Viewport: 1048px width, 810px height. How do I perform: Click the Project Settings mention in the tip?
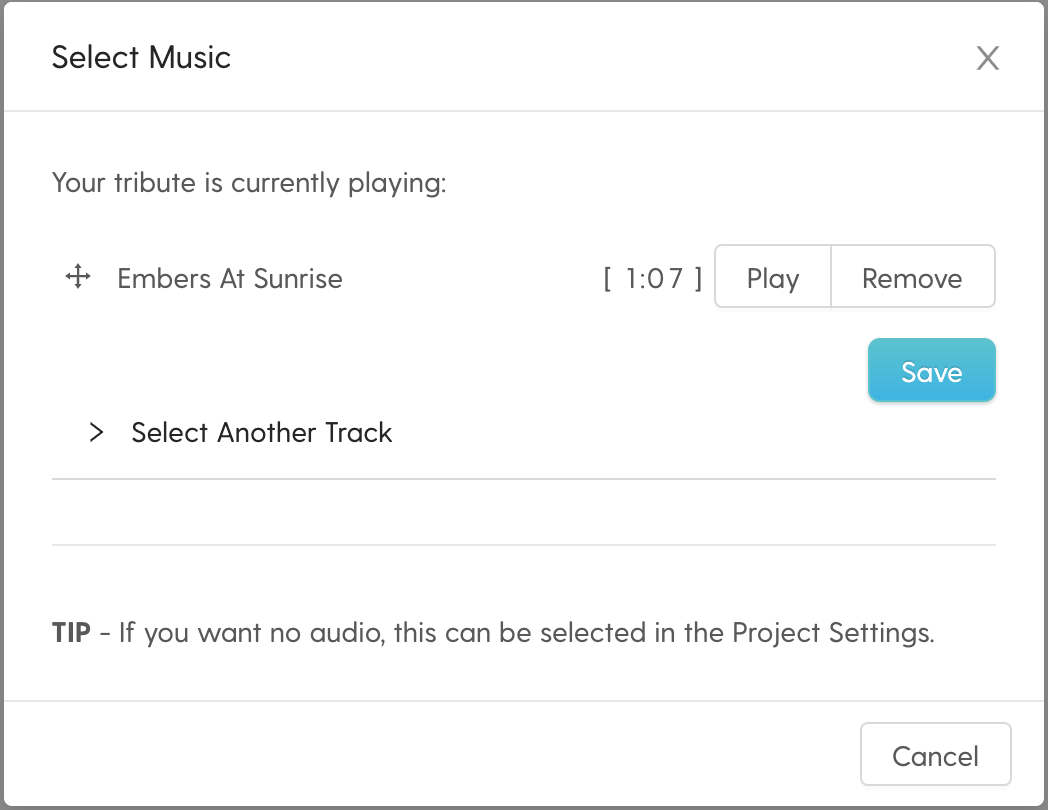coord(831,633)
